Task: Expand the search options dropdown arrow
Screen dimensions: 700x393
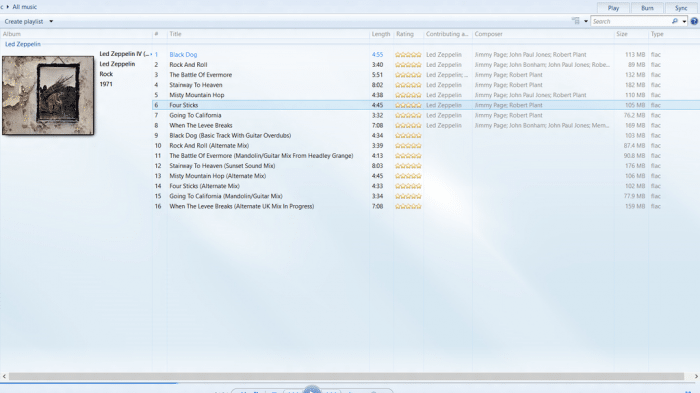Action: coord(684,21)
